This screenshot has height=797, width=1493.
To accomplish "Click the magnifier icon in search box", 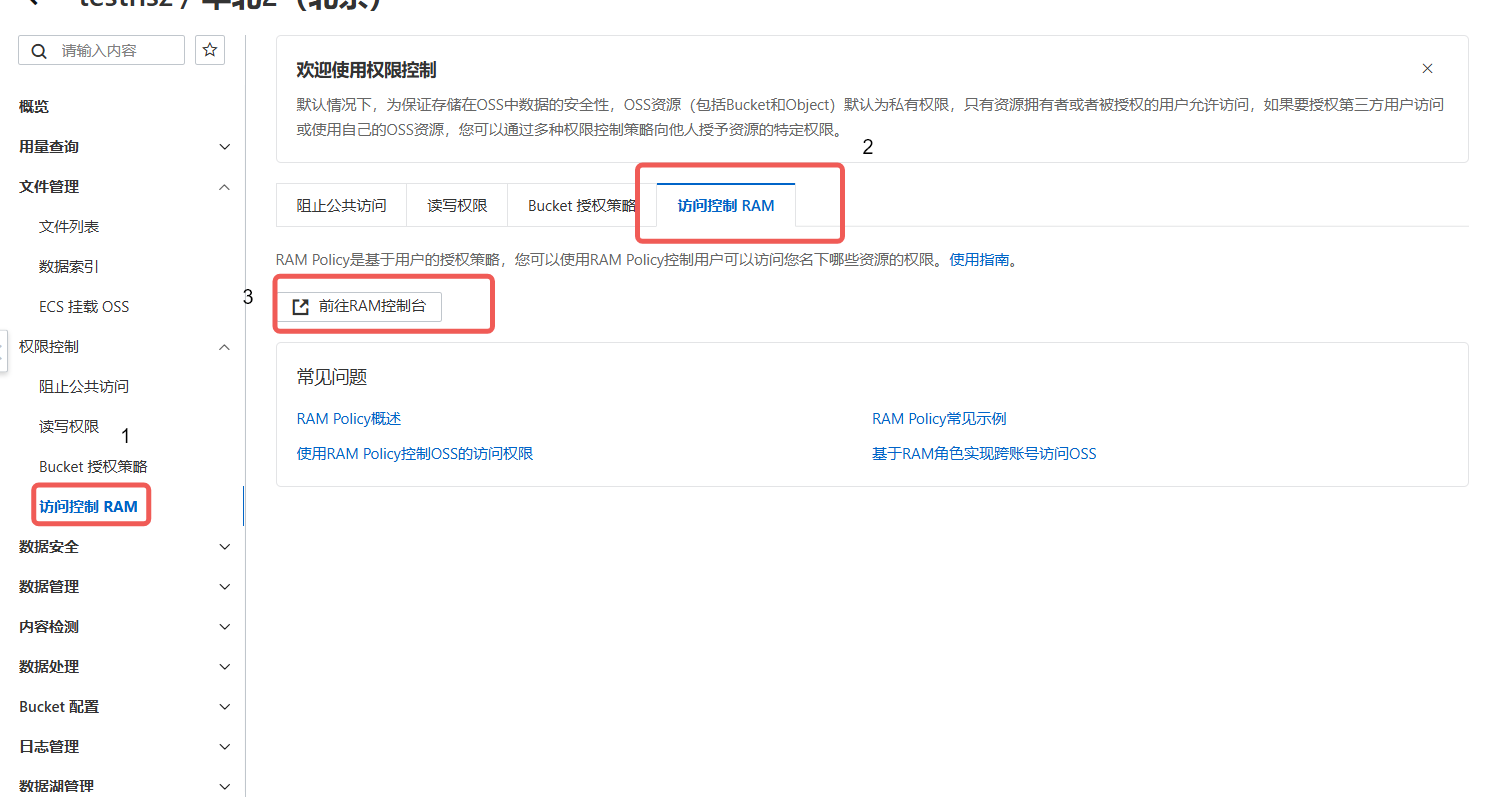I will [x=40, y=51].
